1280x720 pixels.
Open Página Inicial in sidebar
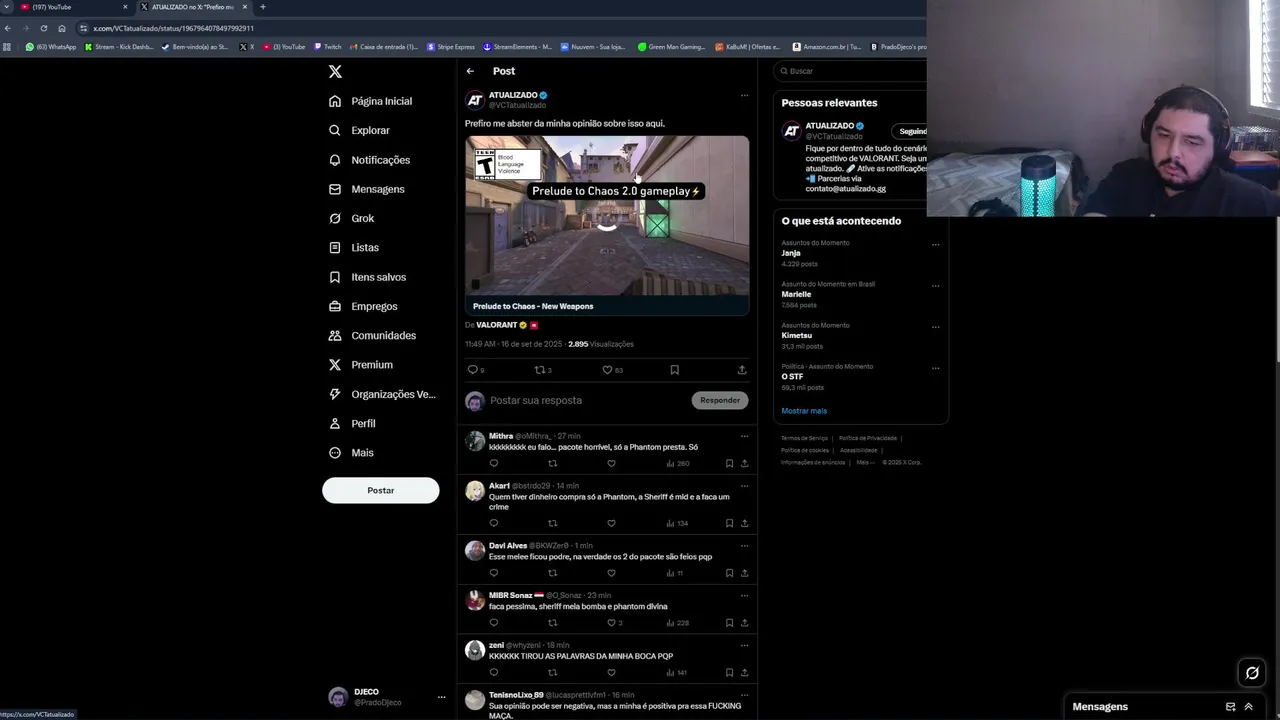pyautogui.click(x=371, y=101)
